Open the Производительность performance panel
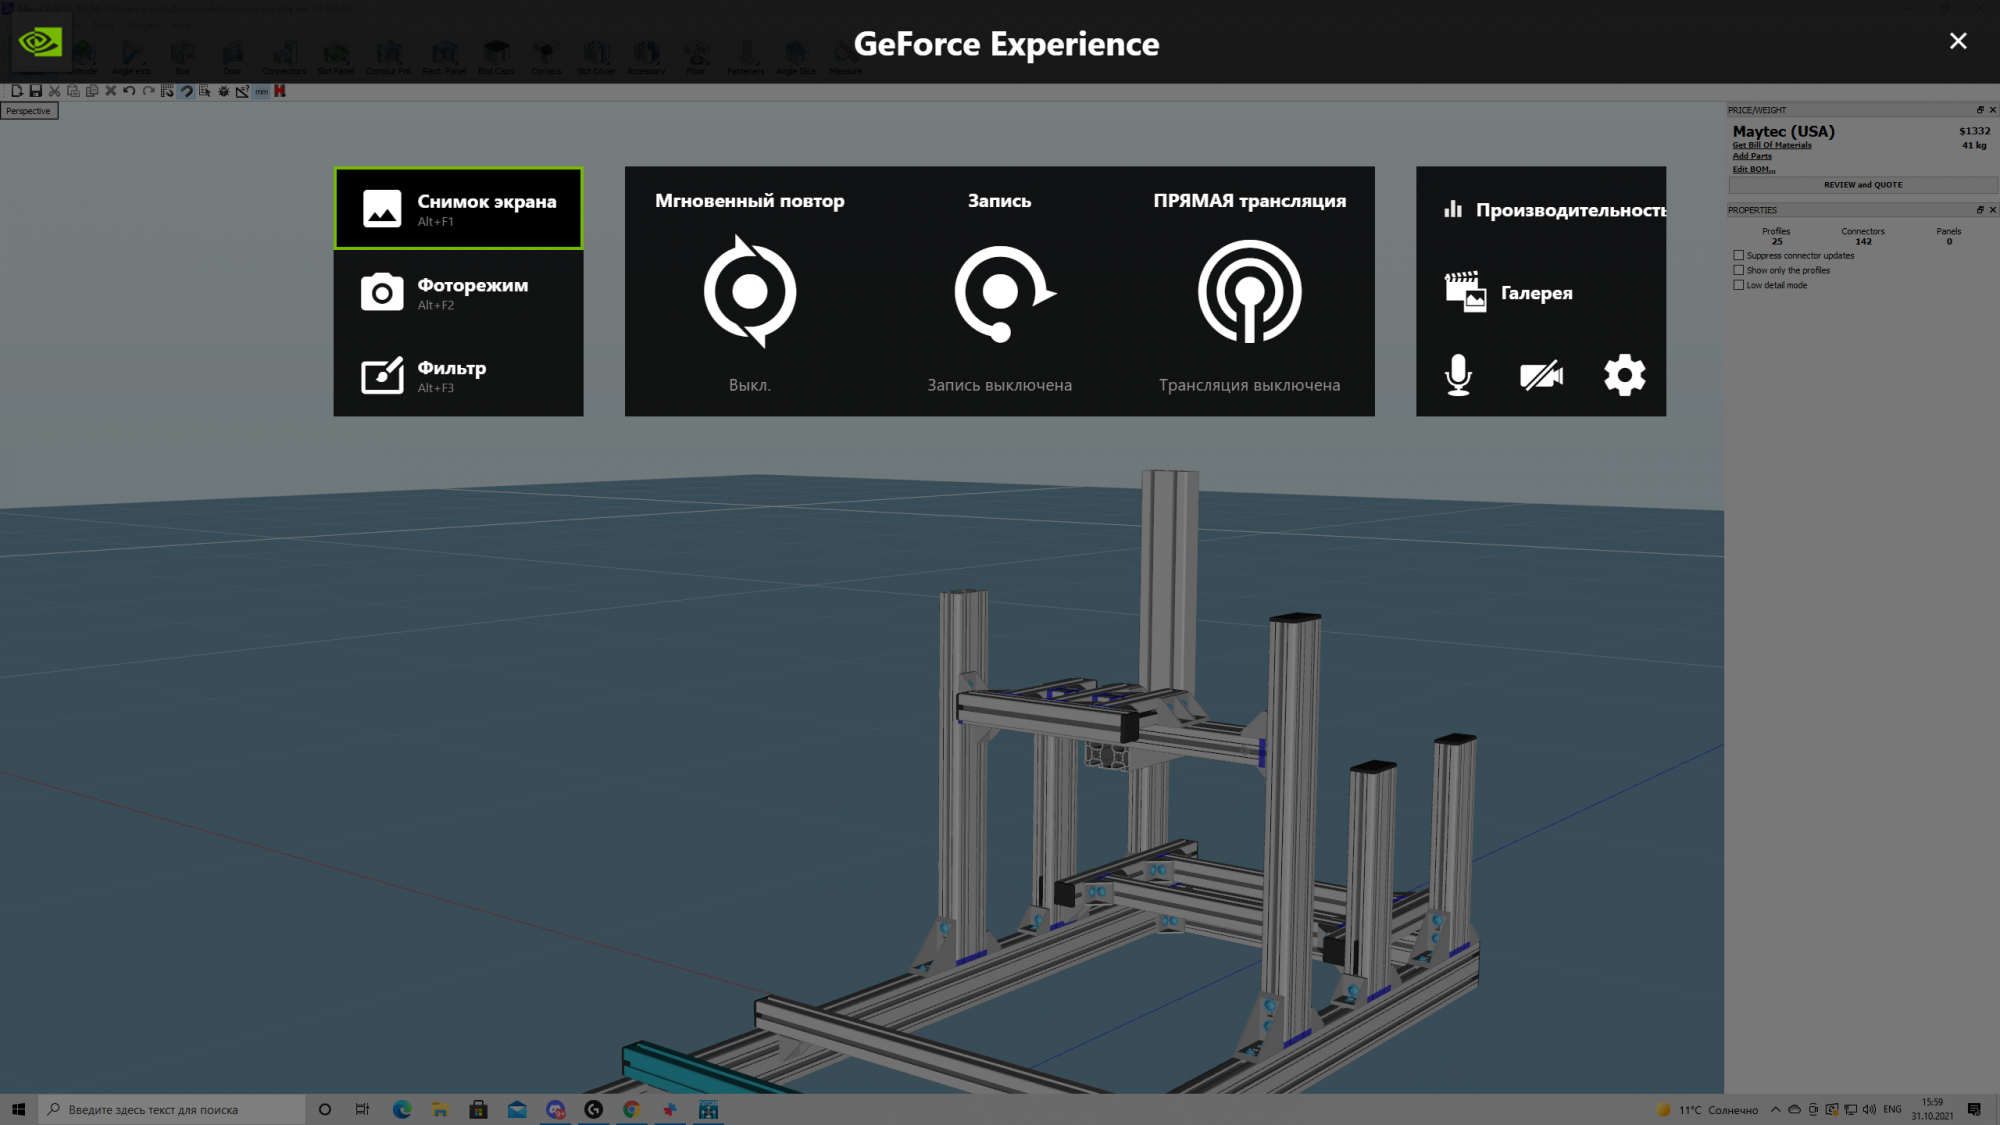 [x=1555, y=209]
